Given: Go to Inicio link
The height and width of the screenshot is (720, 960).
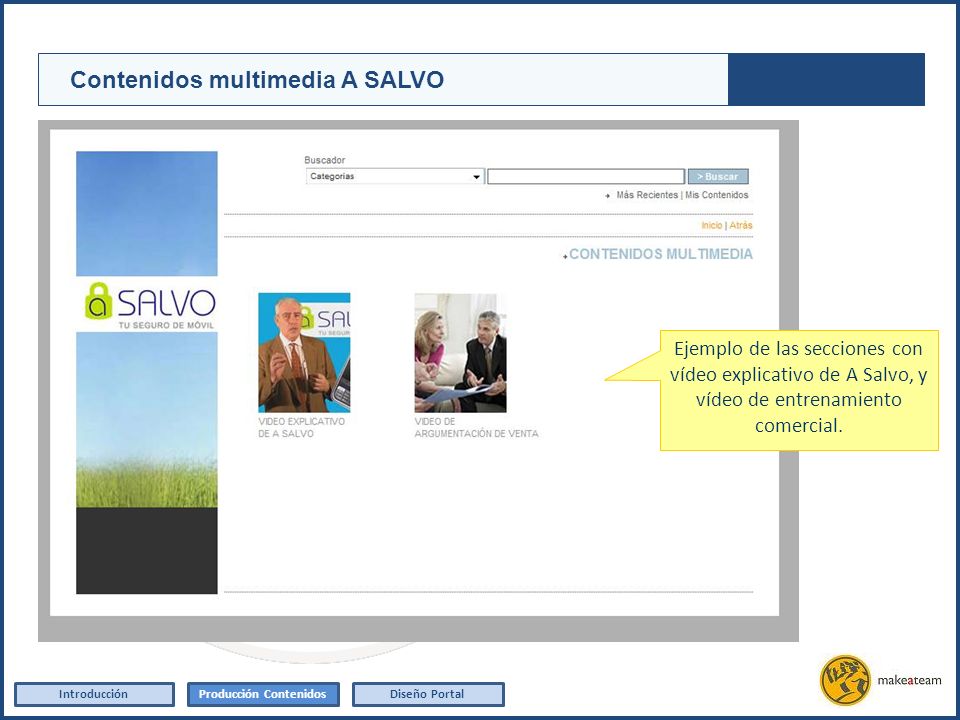Looking at the screenshot, I should pos(712,225).
